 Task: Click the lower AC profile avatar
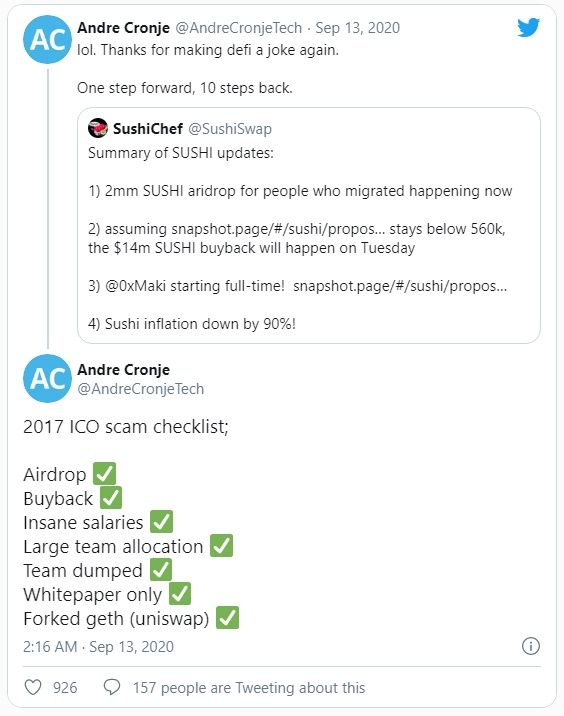click(47, 378)
